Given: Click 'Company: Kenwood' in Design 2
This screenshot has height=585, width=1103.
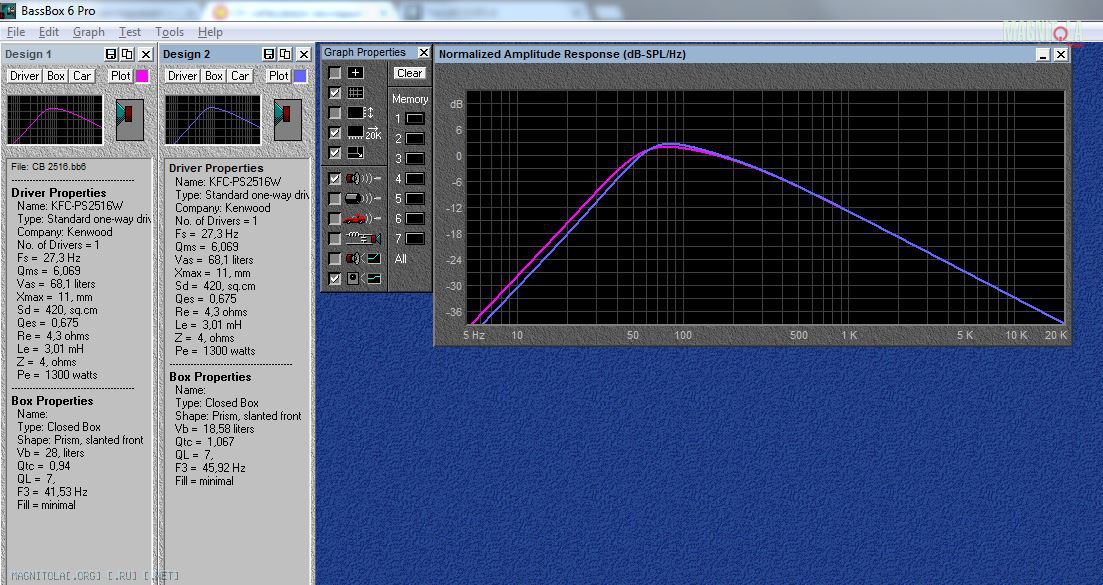Looking at the screenshot, I should coord(222,207).
